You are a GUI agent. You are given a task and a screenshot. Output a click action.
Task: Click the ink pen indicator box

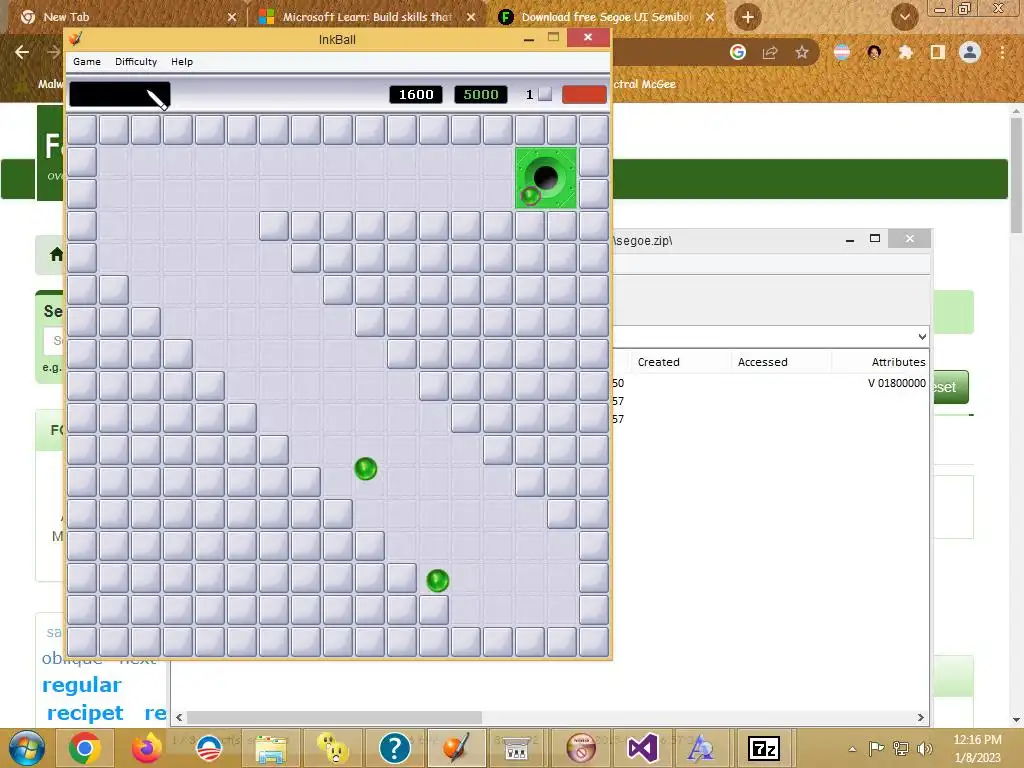tap(120, 95)
